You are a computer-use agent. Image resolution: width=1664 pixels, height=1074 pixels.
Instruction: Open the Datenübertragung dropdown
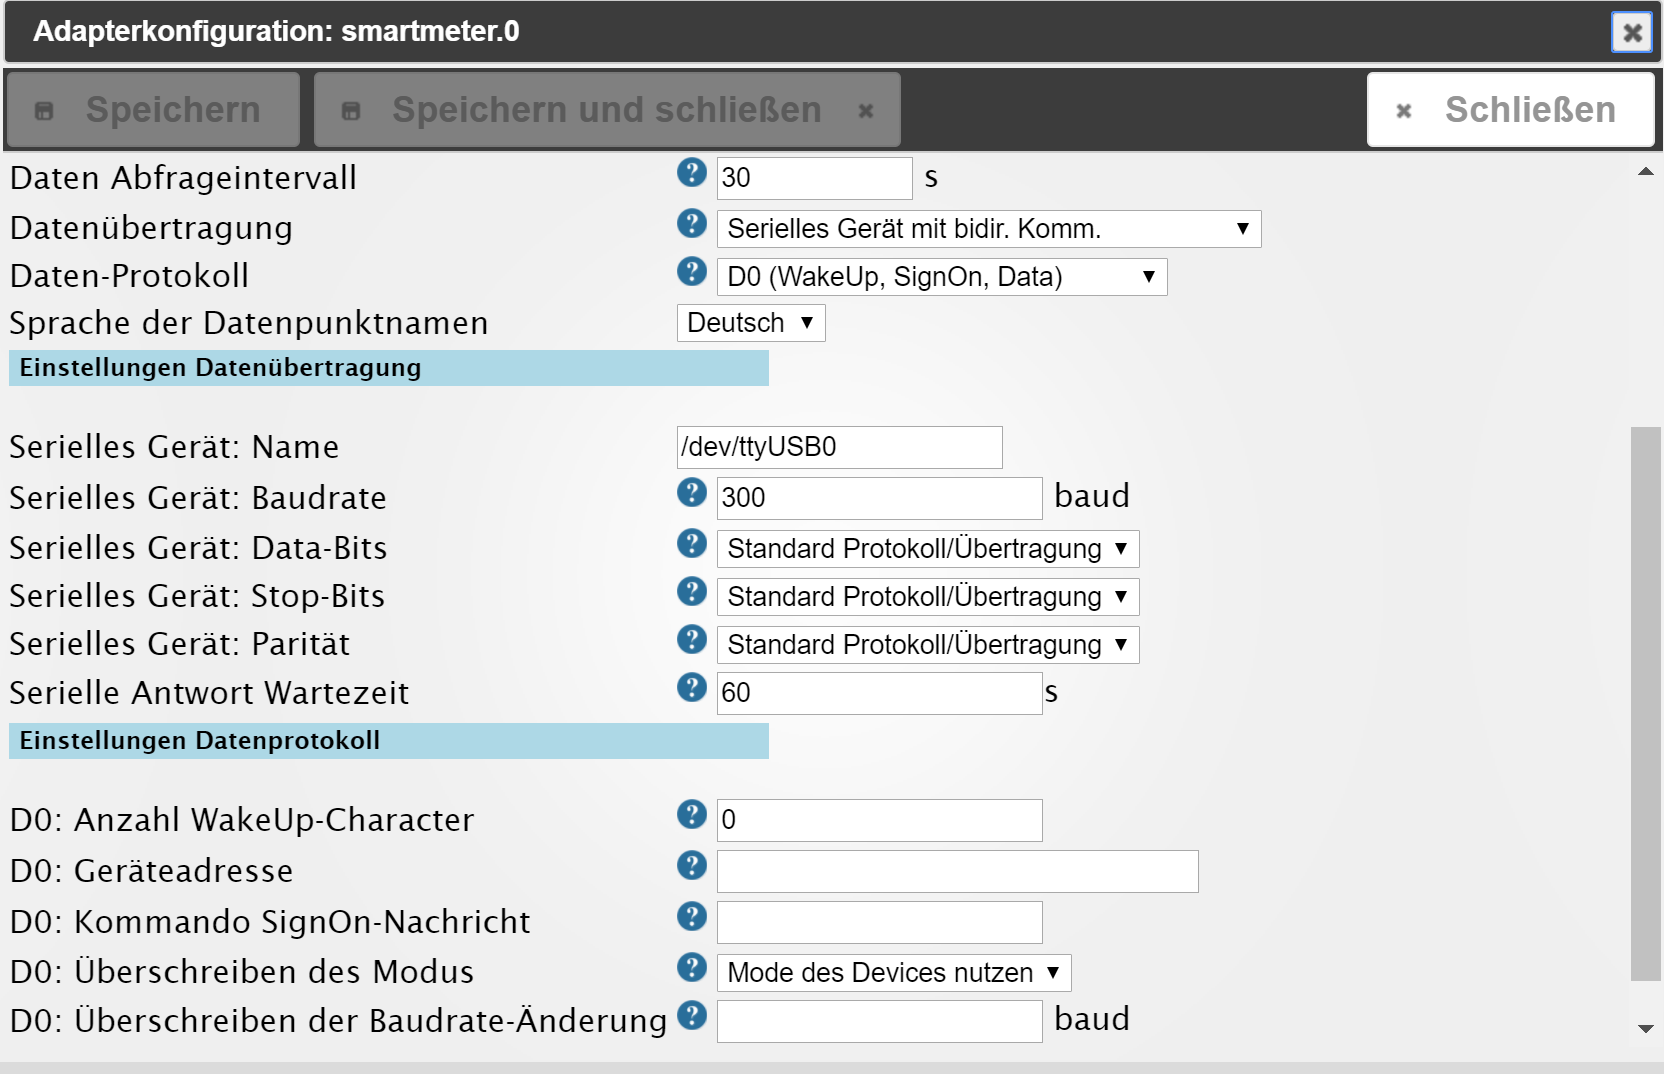pyautogui.click(x=989, y=229)
